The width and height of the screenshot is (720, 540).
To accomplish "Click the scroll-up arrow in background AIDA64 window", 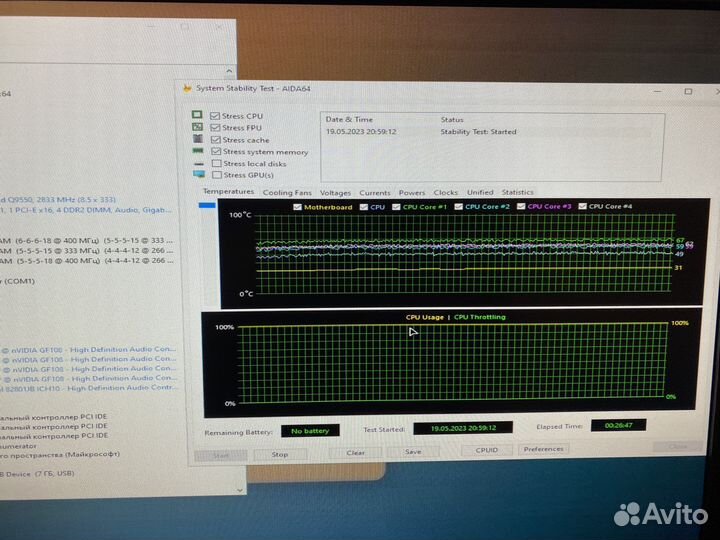I will coord(229,71).
